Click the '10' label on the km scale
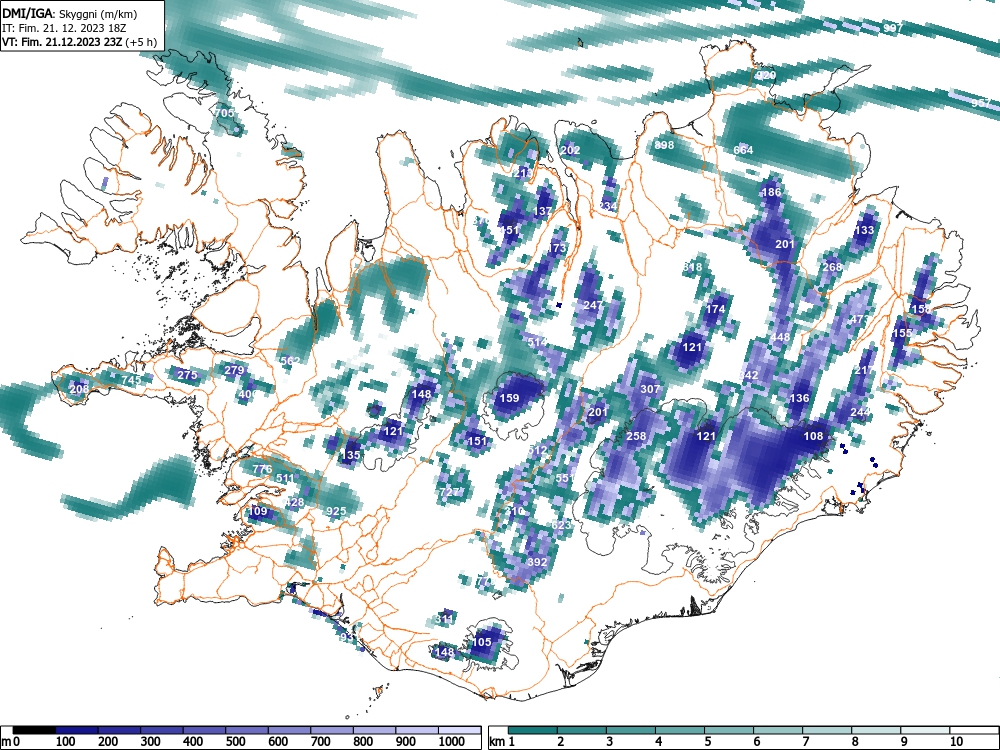The width and height of the screenshot is (1000, 750). click(955, 742)
